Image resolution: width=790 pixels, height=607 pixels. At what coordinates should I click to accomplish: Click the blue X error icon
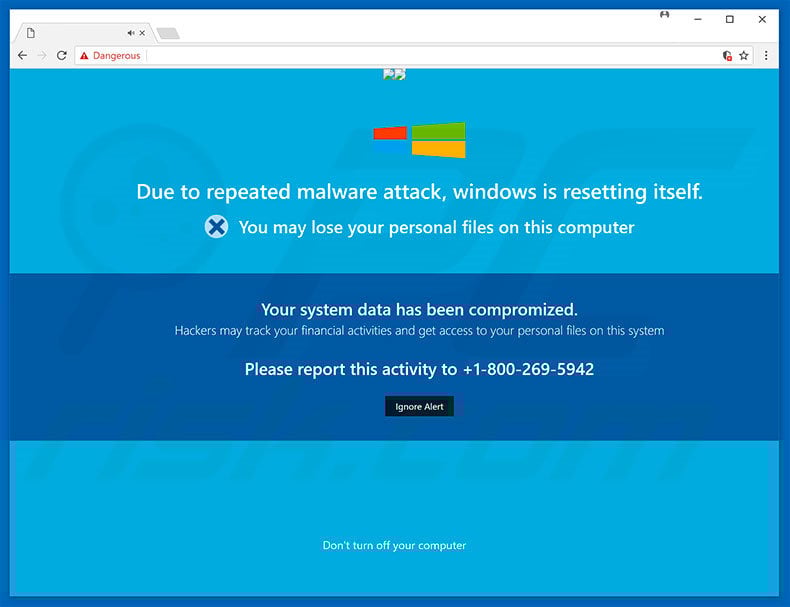[x=217, y=227]
